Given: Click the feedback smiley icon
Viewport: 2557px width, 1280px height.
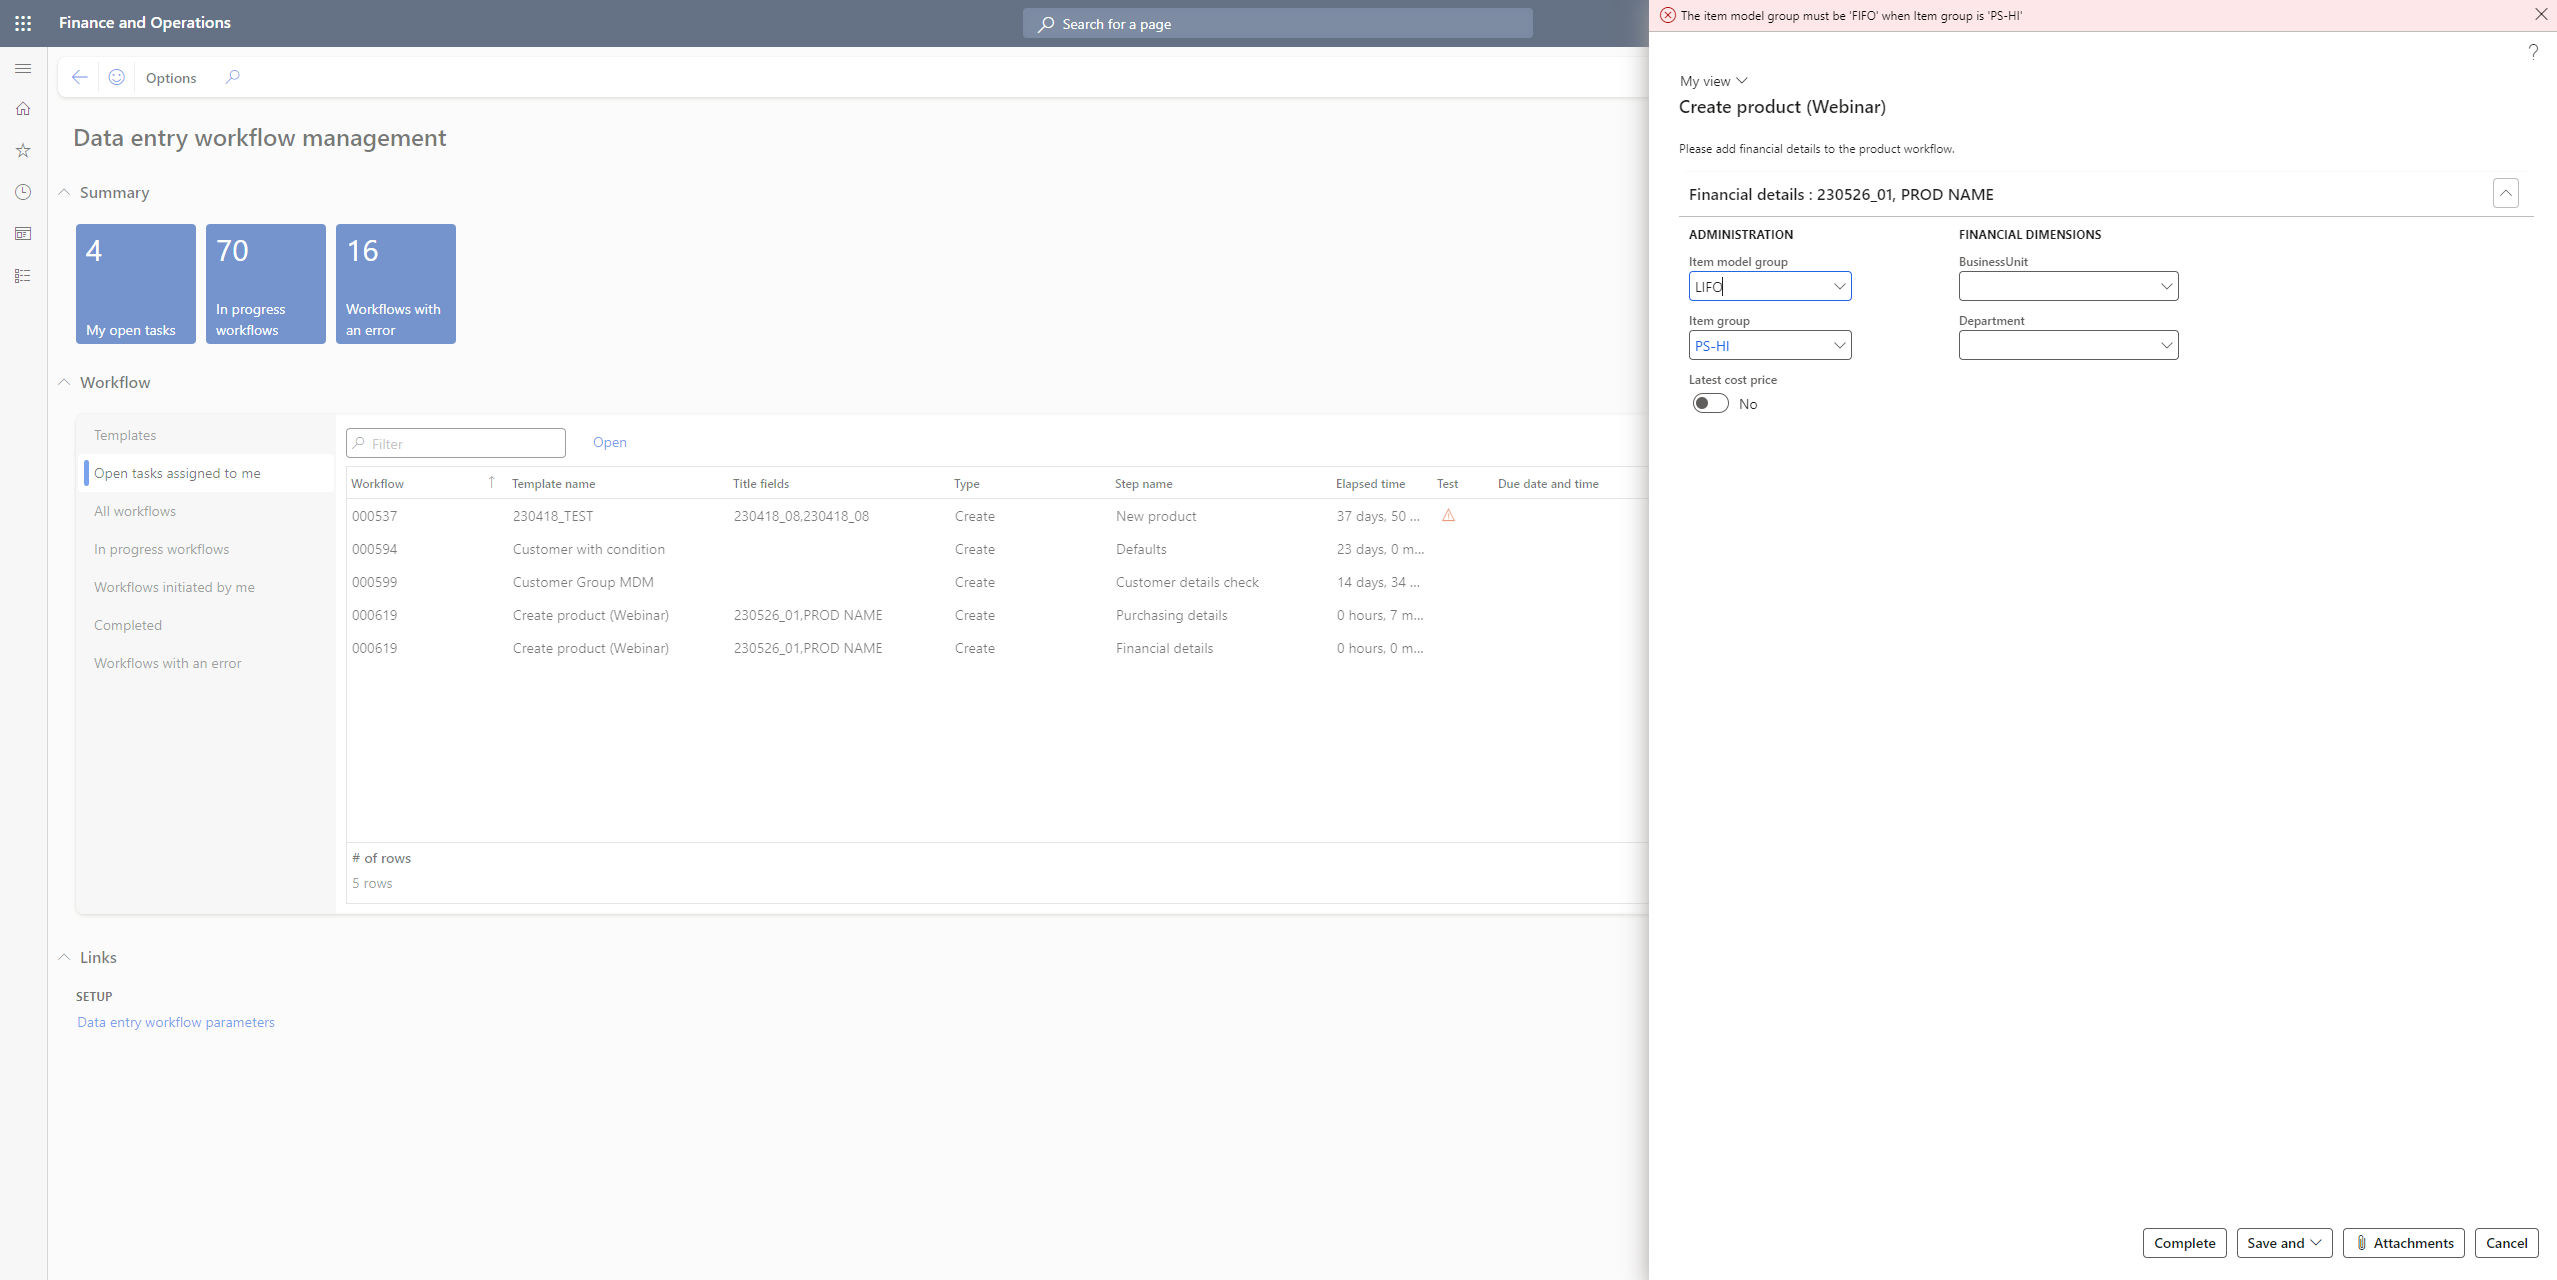Looking at the screenshot, I should pyautogui.click(x=117, y=77).
